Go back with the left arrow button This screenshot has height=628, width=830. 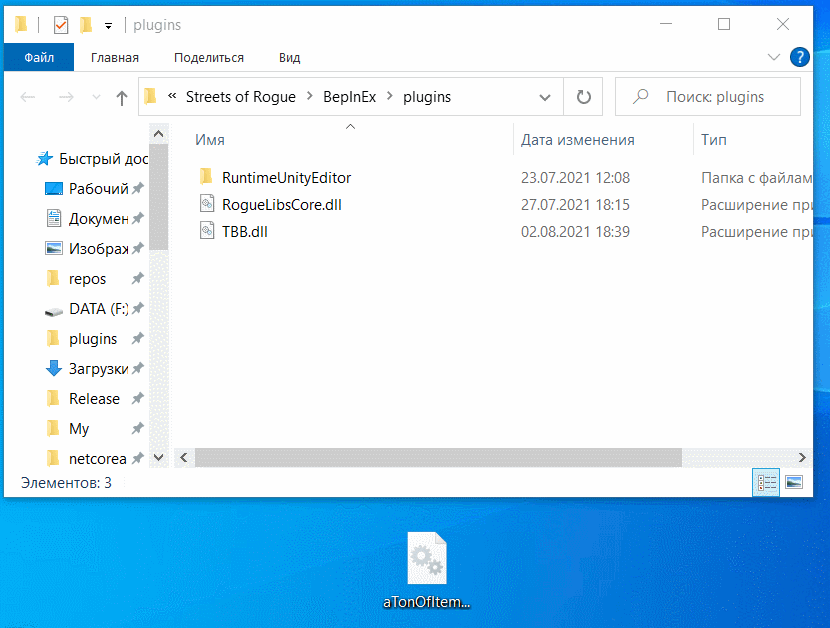coord(28,97)
